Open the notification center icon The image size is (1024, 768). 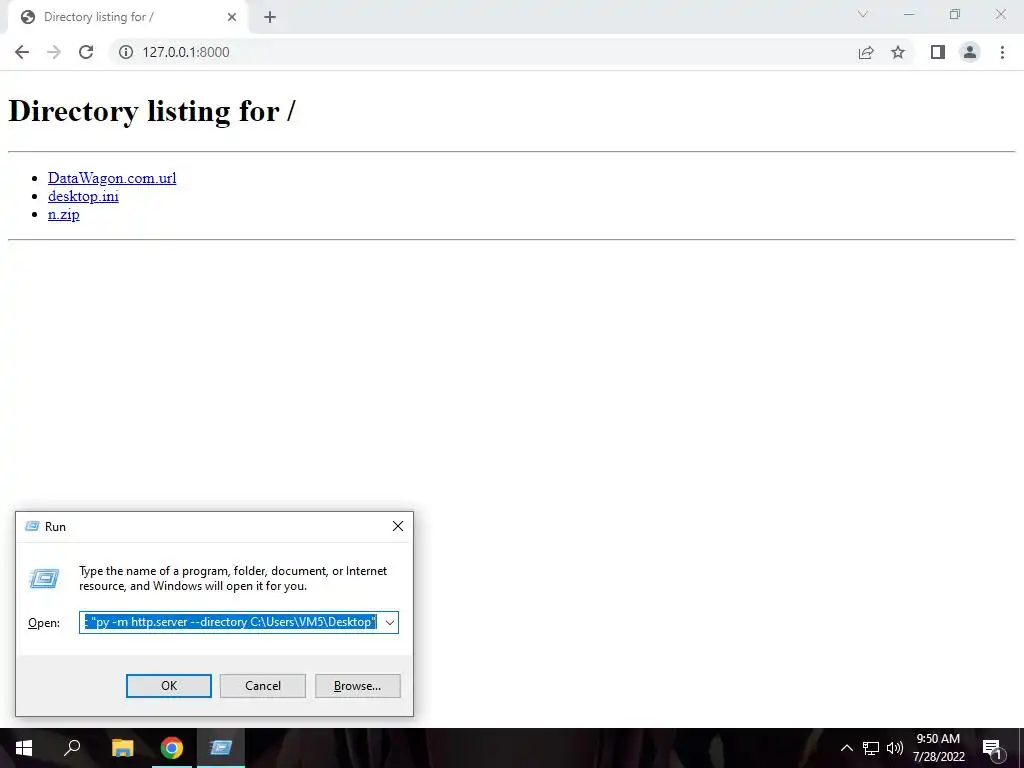[x=992, y=749]
